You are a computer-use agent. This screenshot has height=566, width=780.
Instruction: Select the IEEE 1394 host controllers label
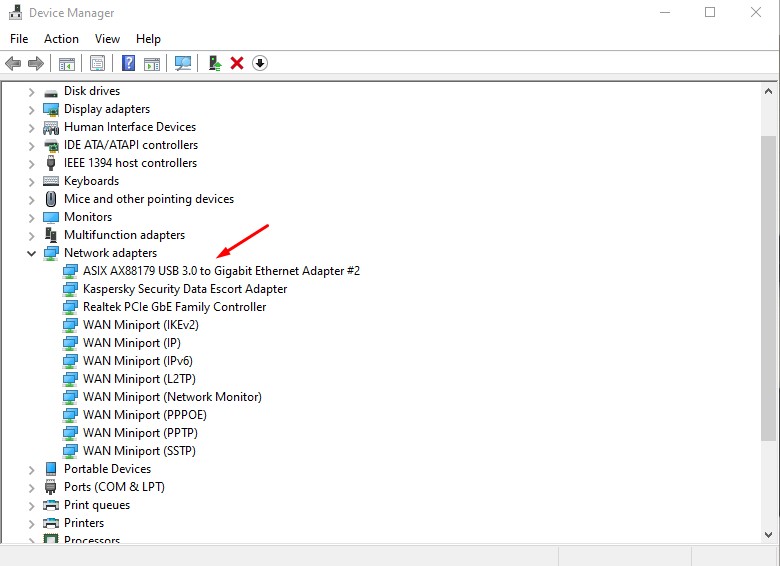tap(130, 163)
